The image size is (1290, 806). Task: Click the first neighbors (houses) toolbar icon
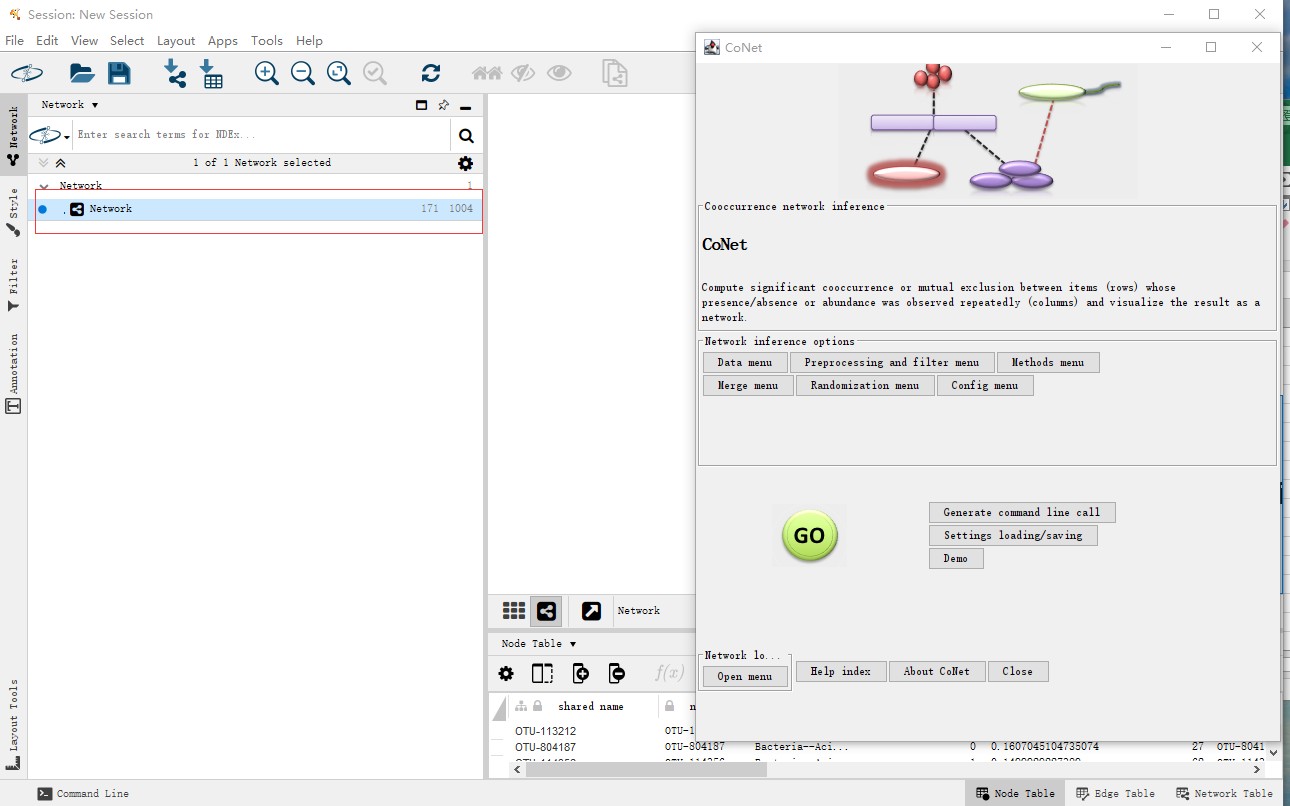pos(487,73)
